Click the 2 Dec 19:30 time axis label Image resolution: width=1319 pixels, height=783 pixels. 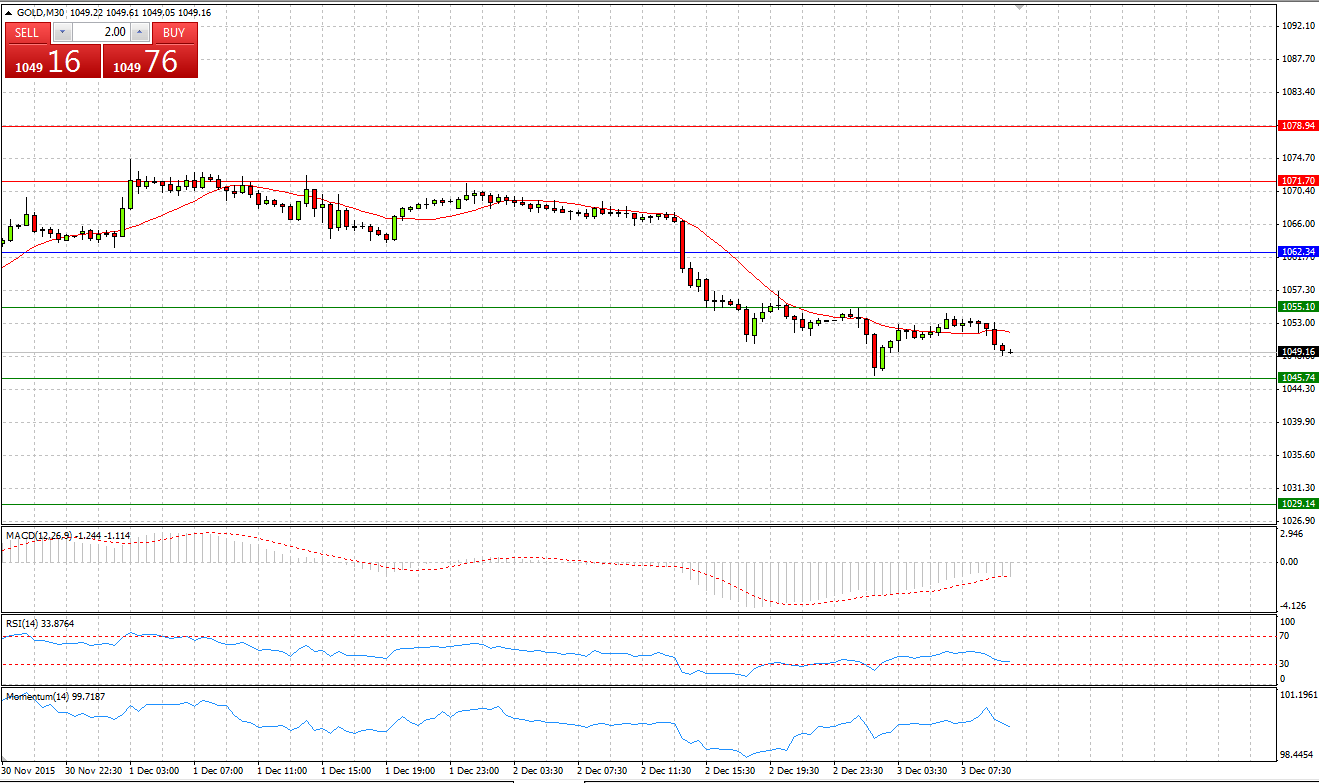[x=795, y=771]
